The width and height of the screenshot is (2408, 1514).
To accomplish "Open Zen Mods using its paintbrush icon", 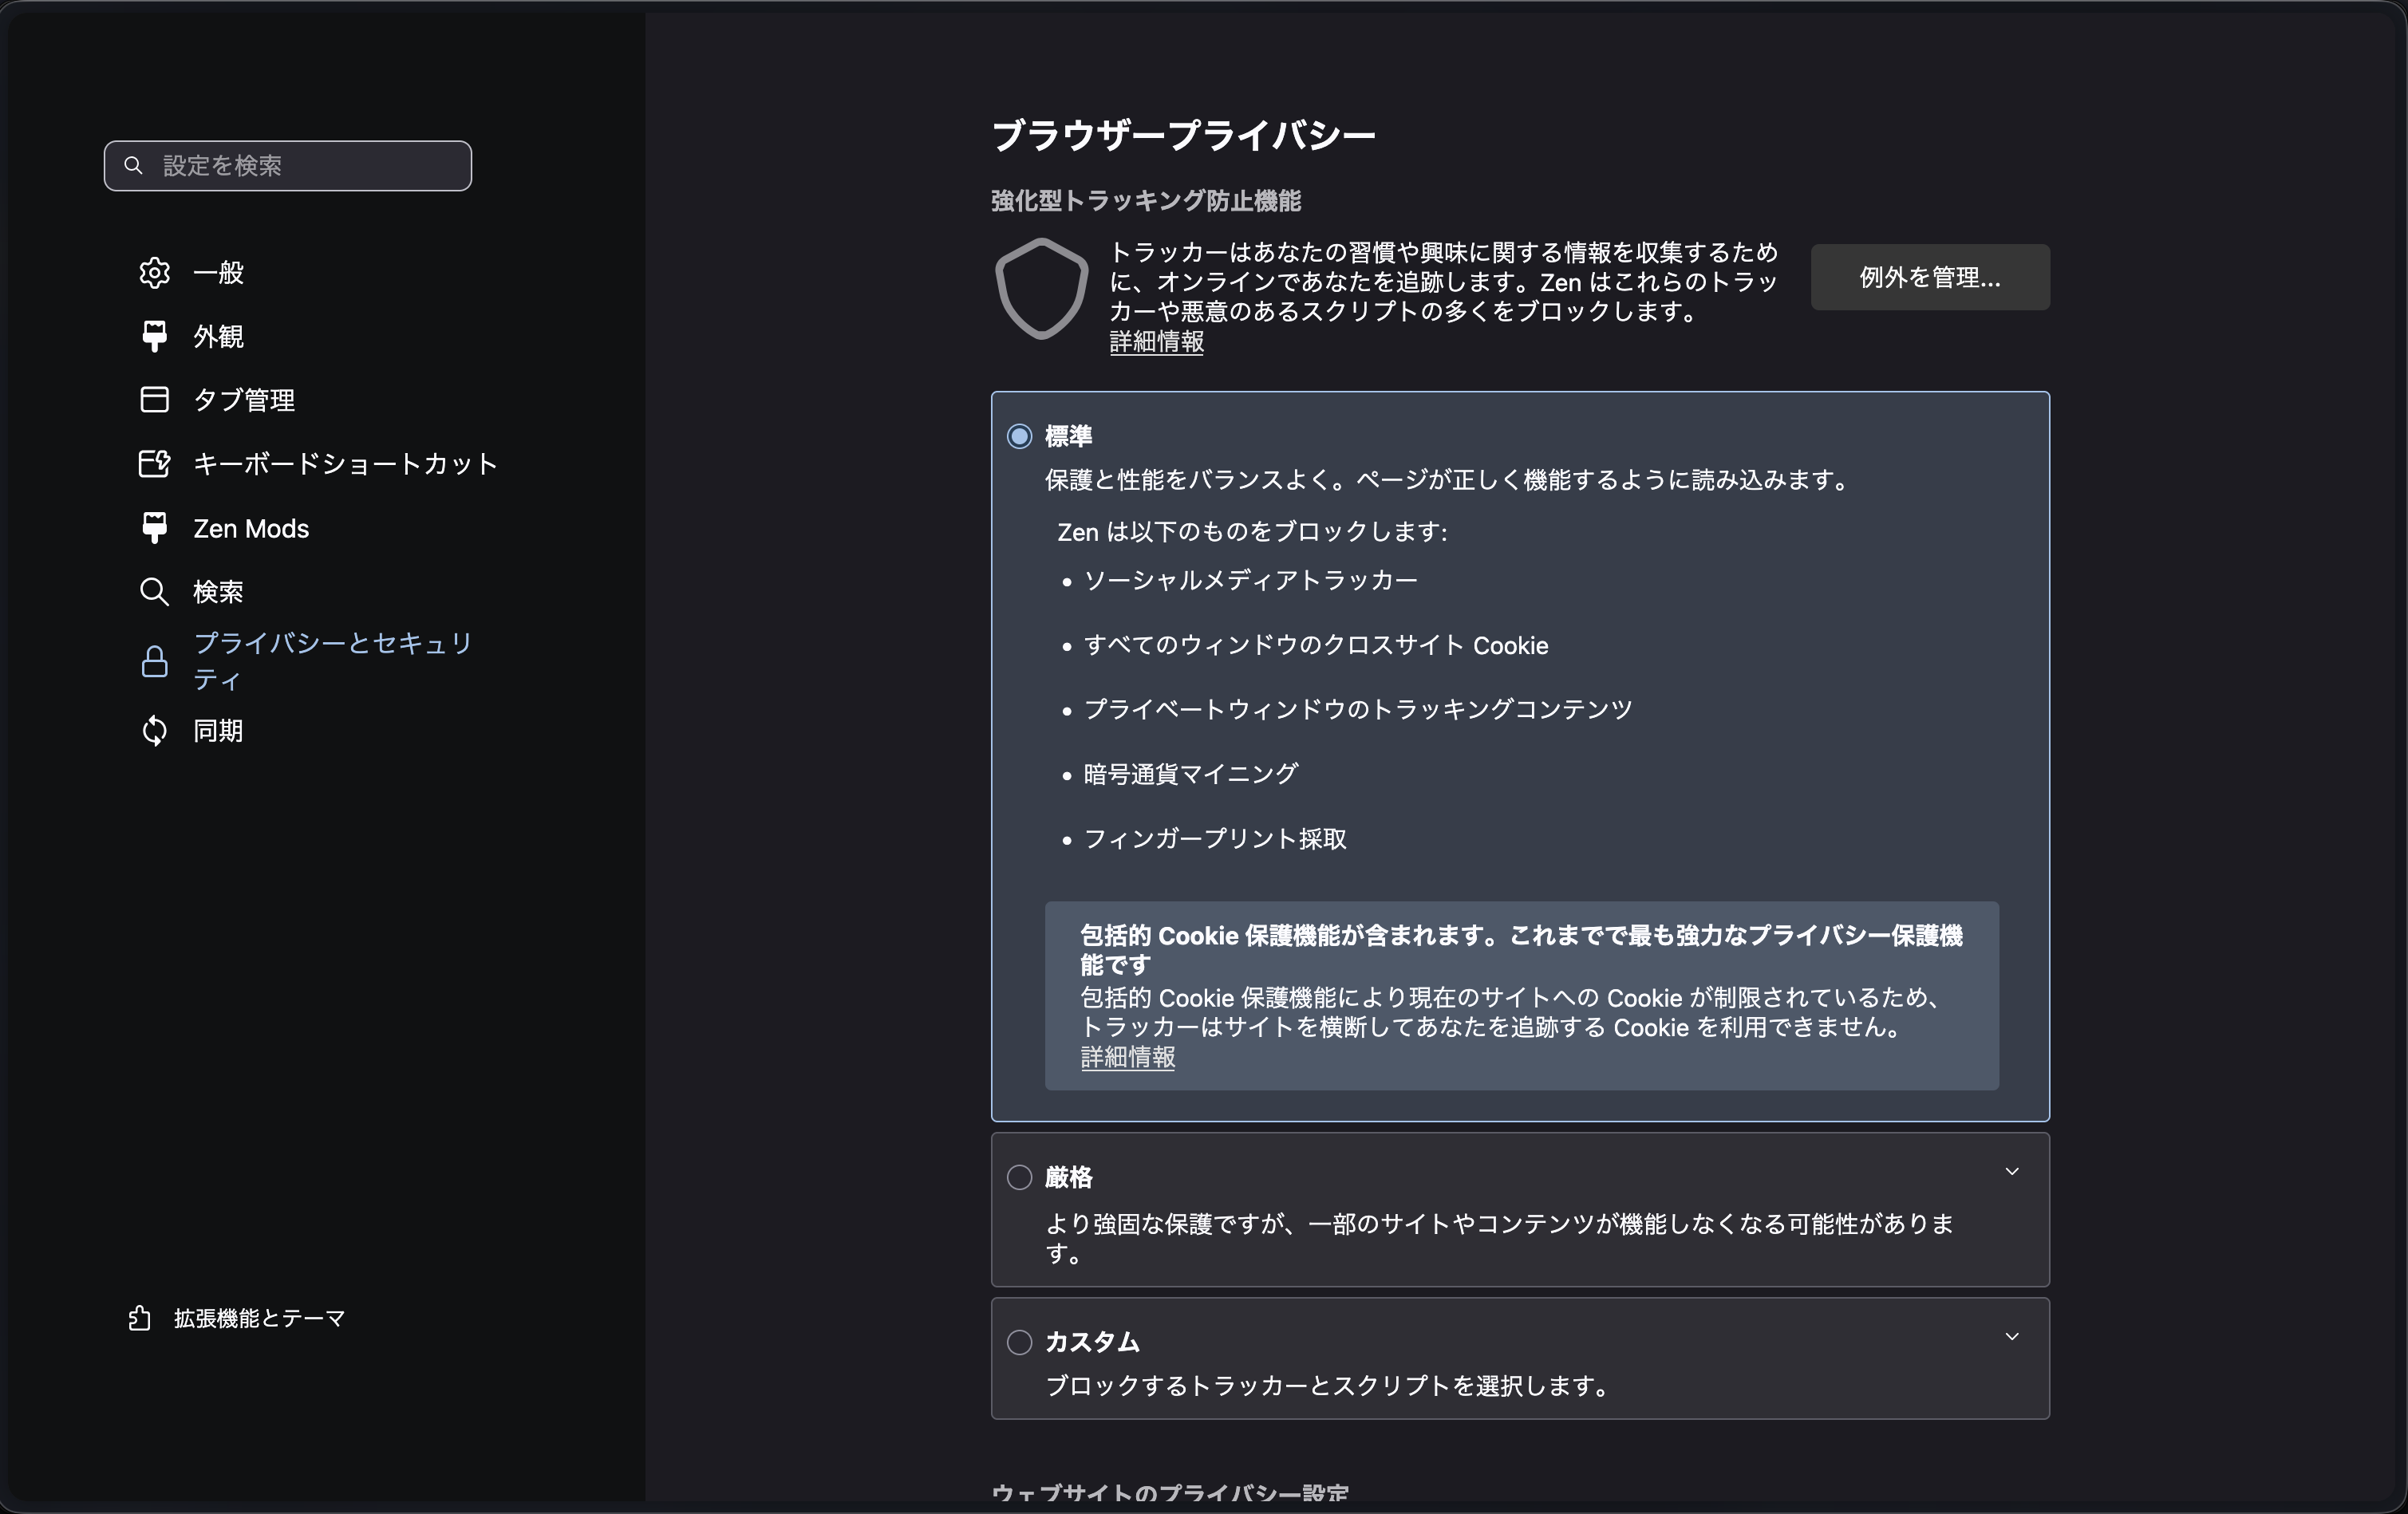I will [155, 527].
